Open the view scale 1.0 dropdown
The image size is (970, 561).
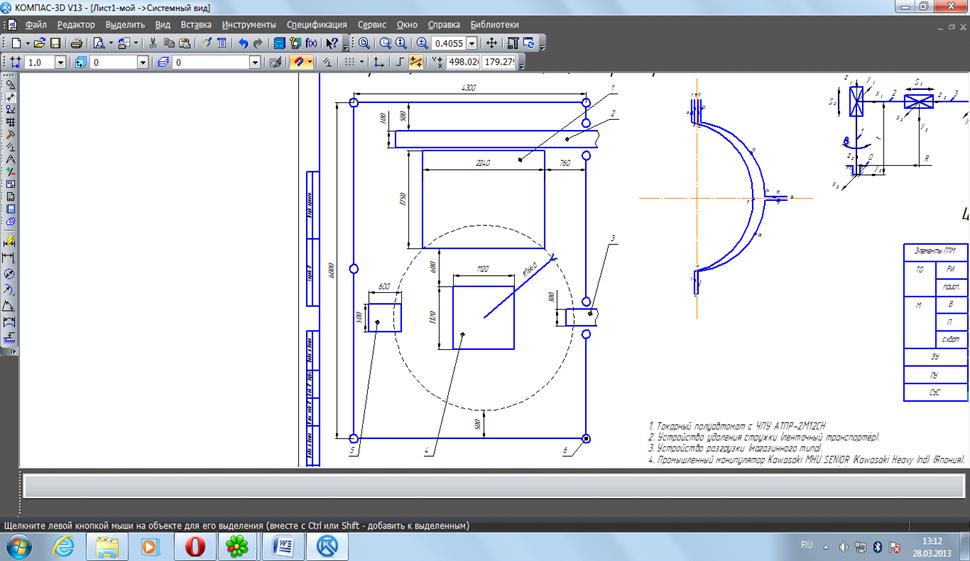[60, 62]
